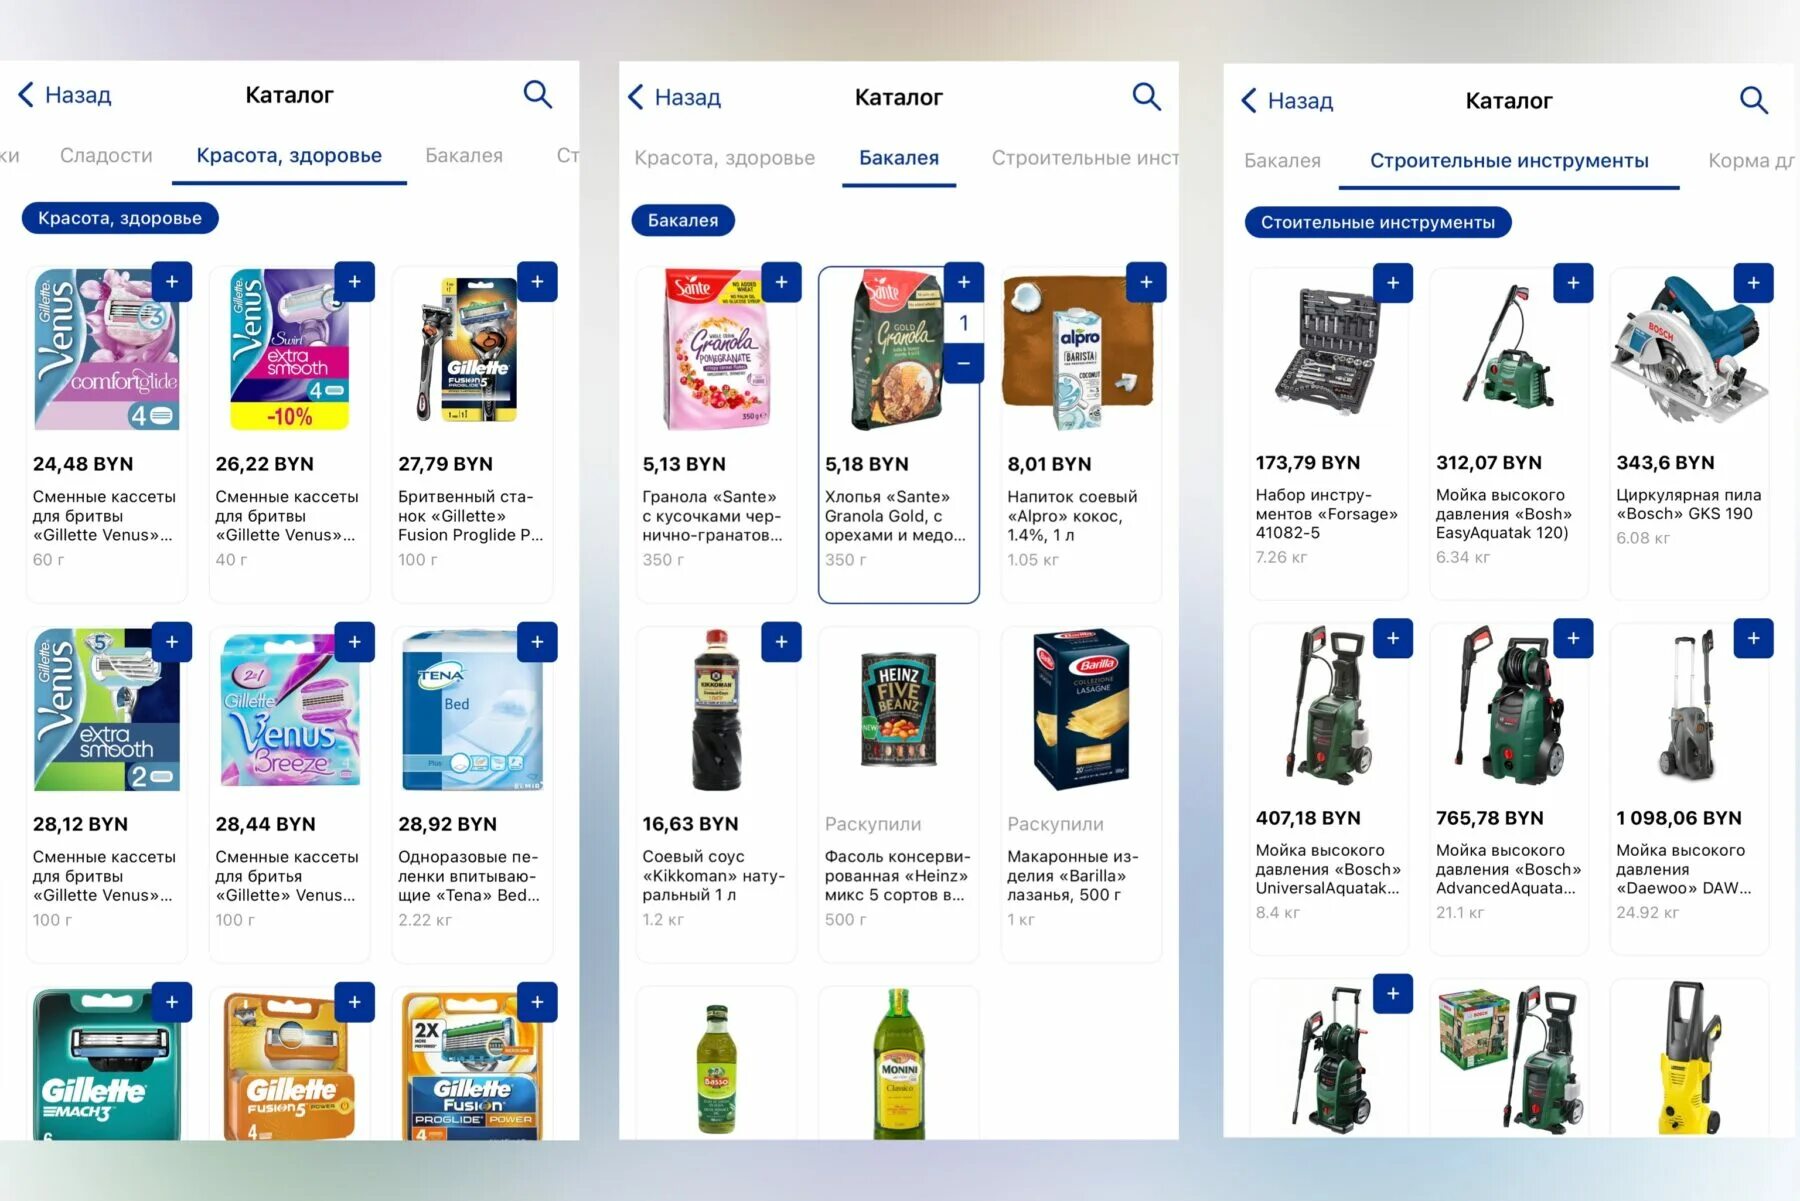Switch to the Сладости tab

click(x=106, y=155)
